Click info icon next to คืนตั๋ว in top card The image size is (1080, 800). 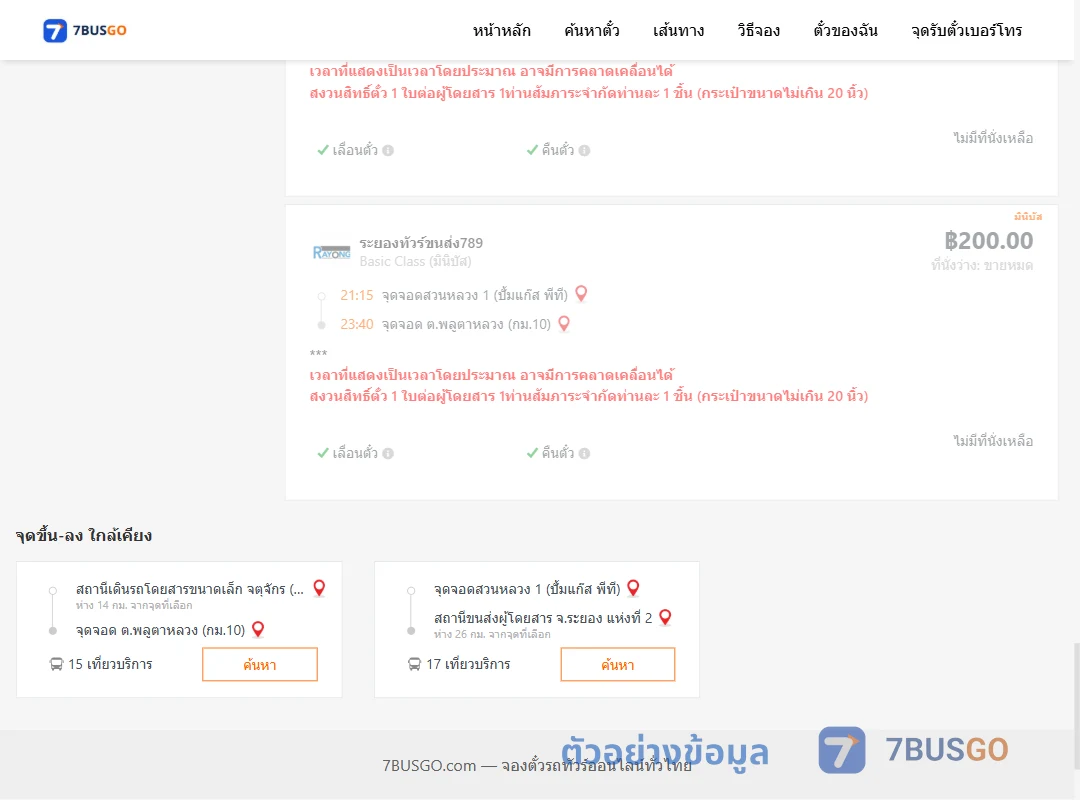click(585, 150)
